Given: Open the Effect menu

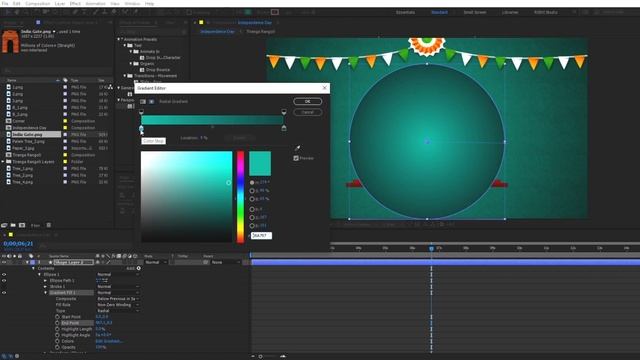Looking at the screenshot, I should [75, 3].
